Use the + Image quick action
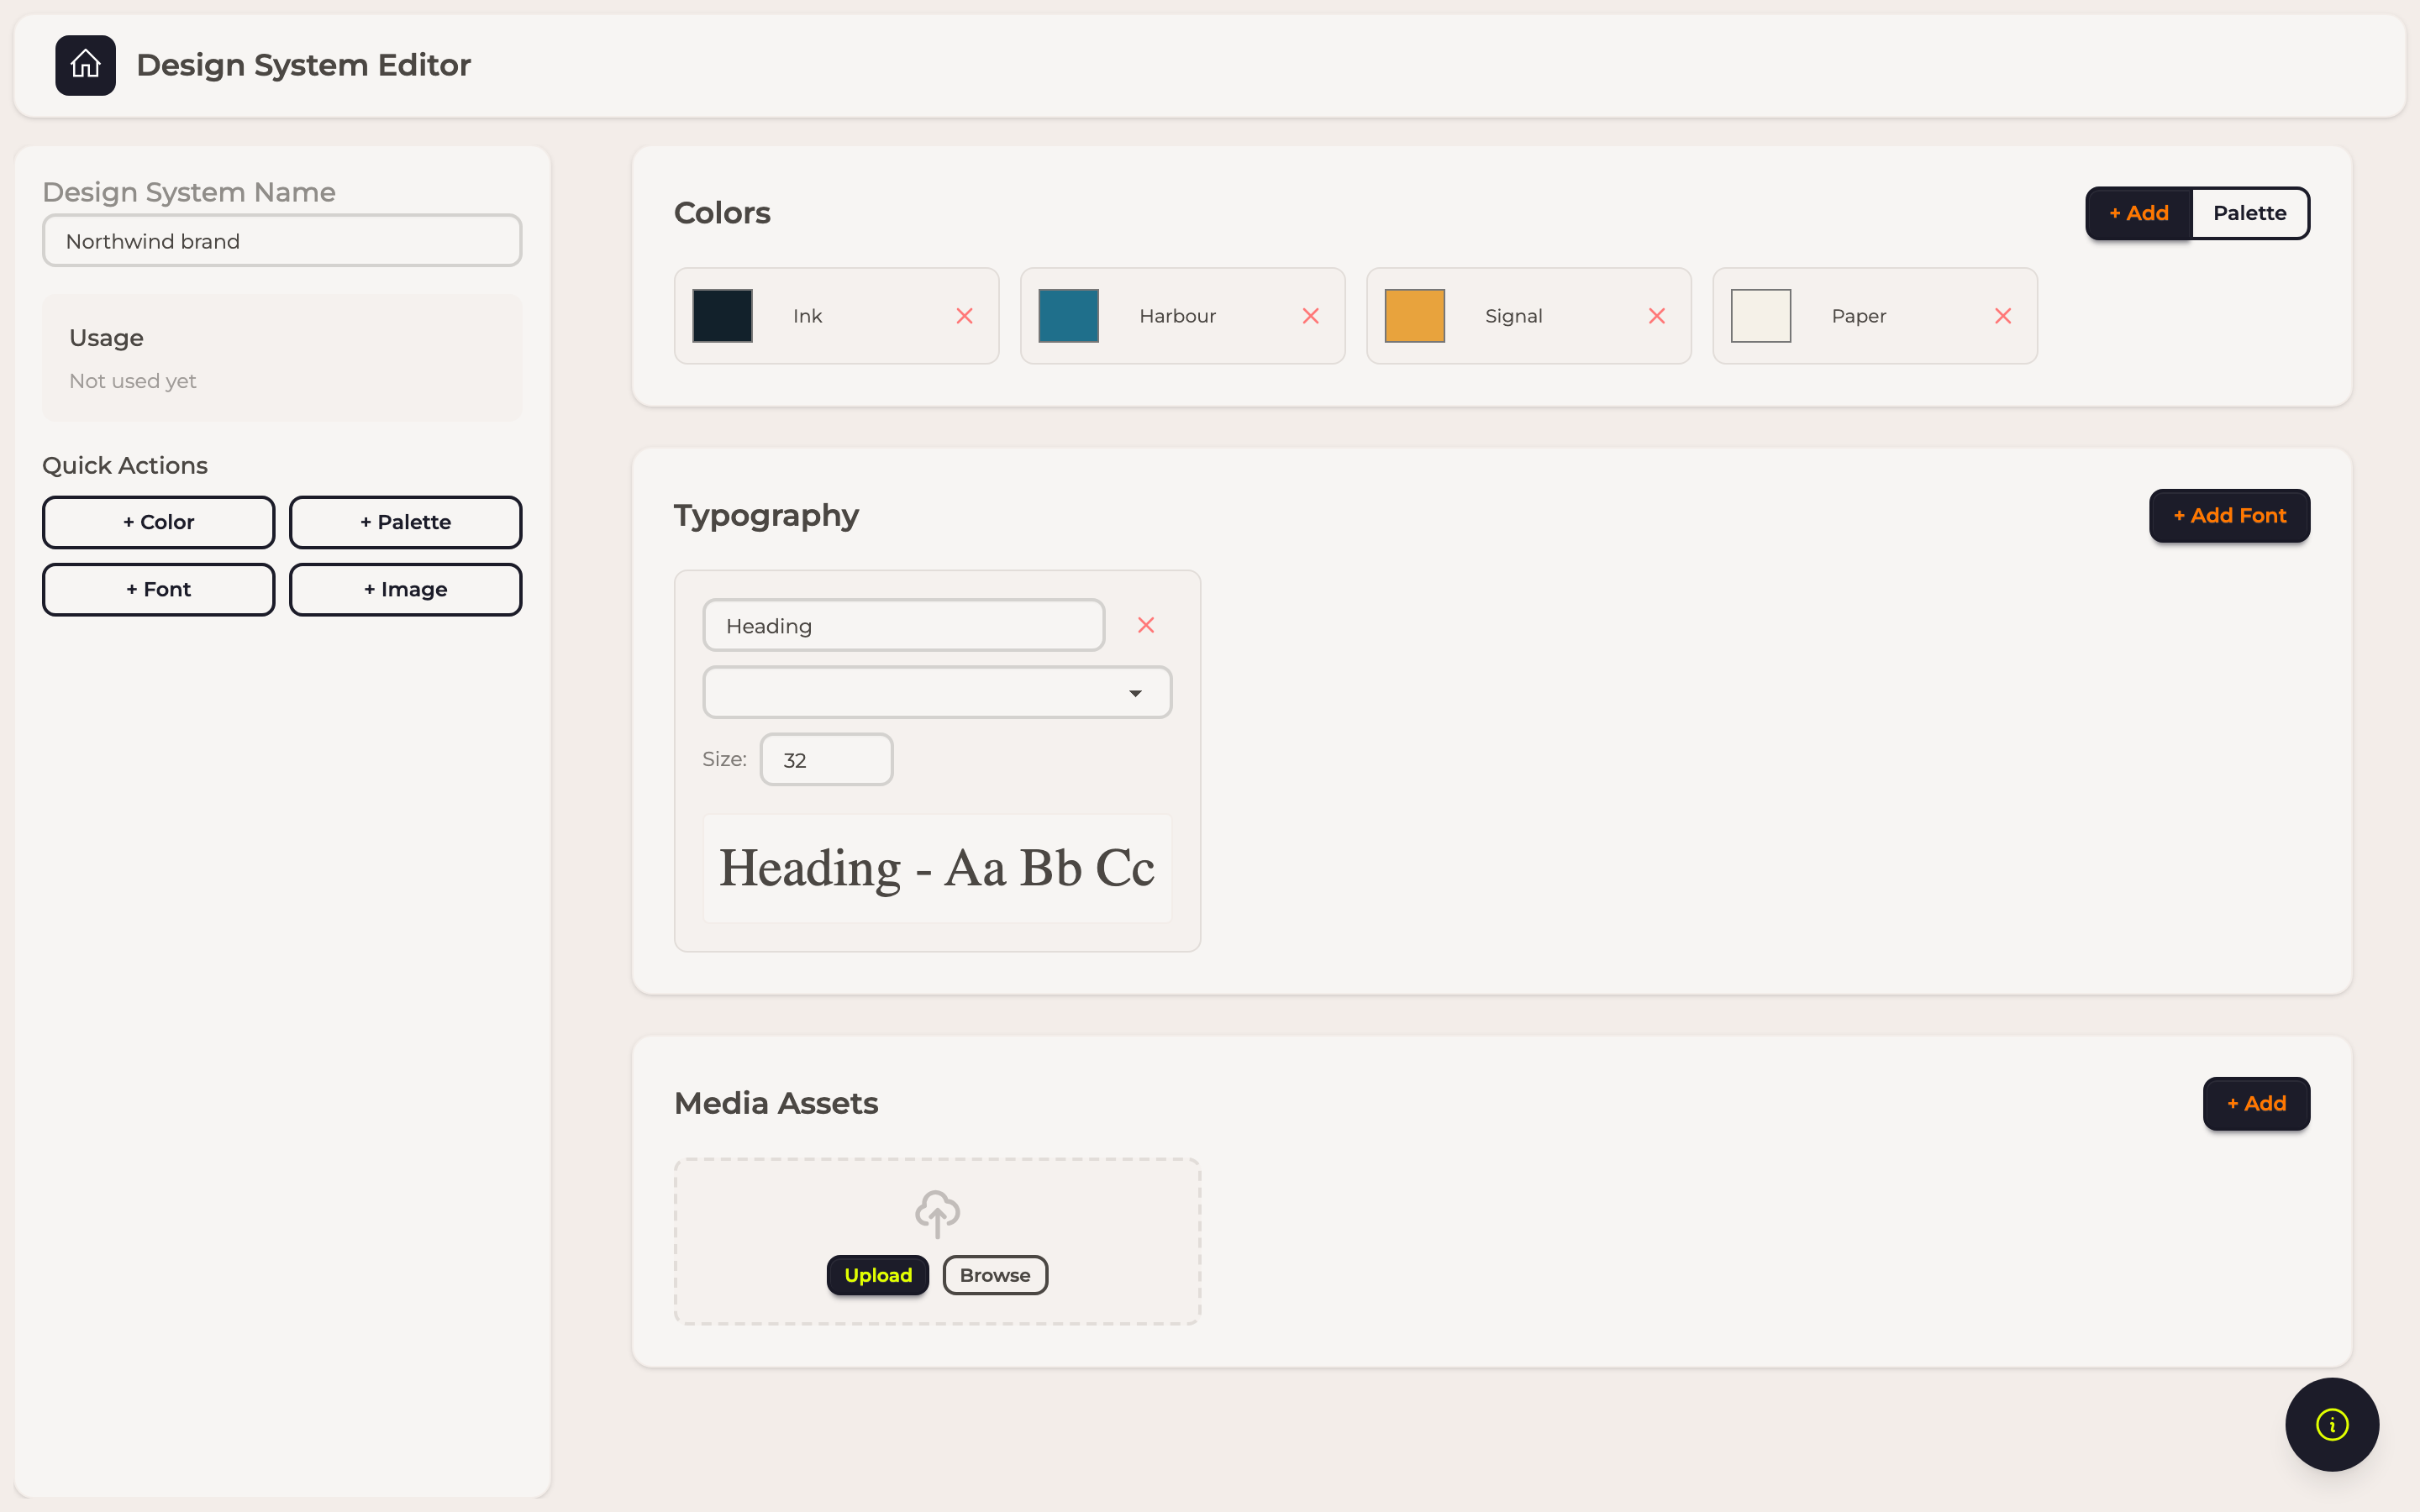Image resolution: width=2420 pixels, height=1512 pixels. coord(405,589)
